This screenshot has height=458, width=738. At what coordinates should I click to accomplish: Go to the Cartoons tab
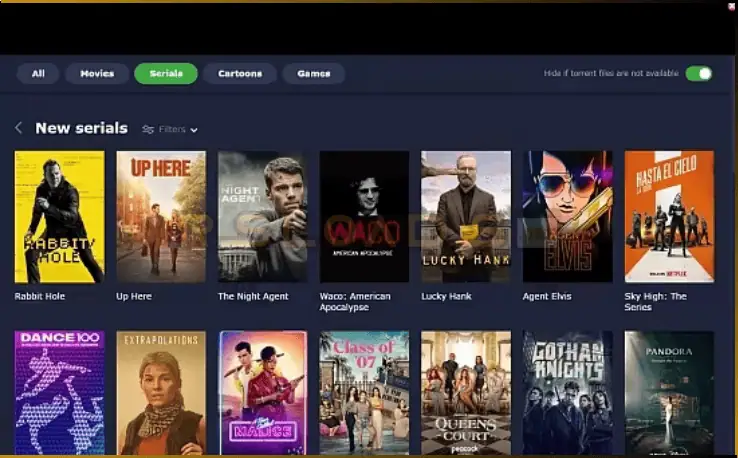(240, 73)
